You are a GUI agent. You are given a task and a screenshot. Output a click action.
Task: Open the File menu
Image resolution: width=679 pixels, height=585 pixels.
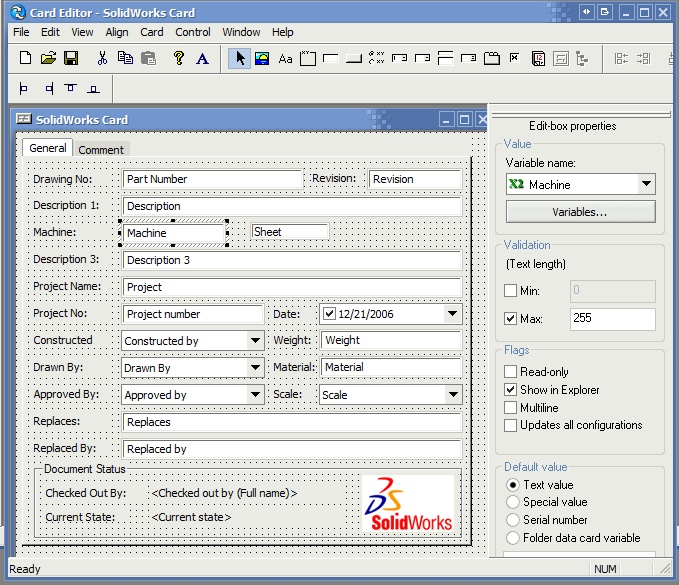point(21,32)
